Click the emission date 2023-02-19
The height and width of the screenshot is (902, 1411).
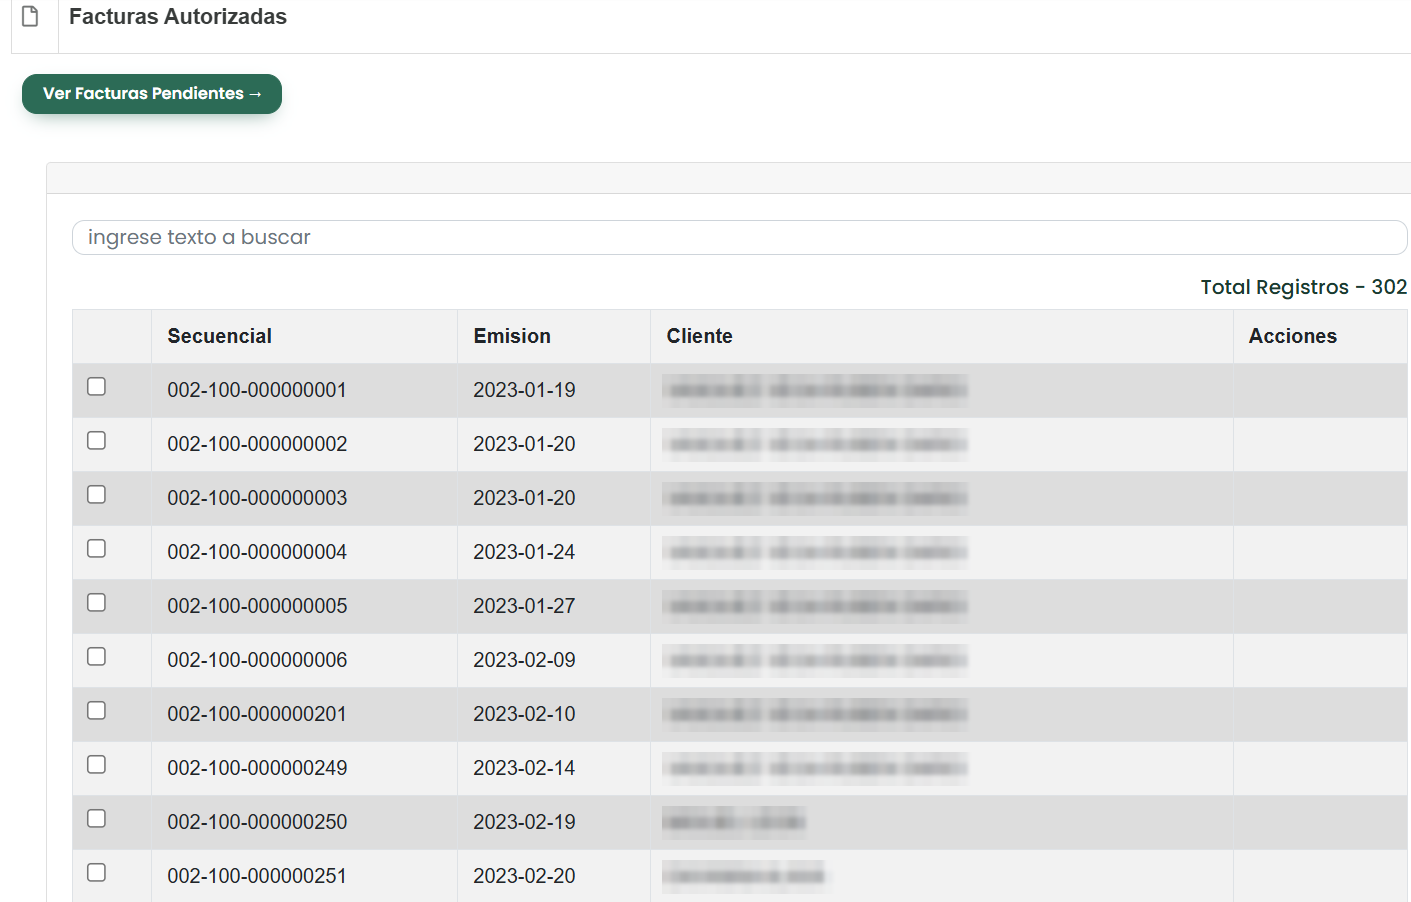[524, 822]
